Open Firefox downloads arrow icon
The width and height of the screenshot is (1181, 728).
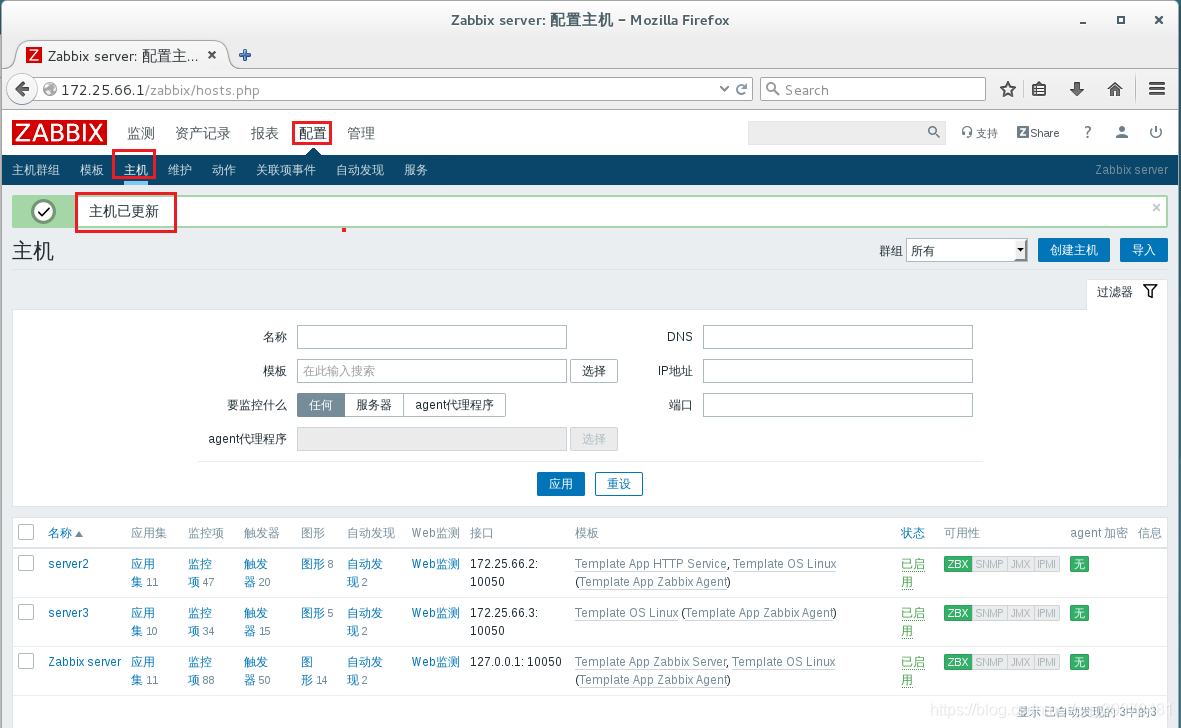click(1077, 90)
